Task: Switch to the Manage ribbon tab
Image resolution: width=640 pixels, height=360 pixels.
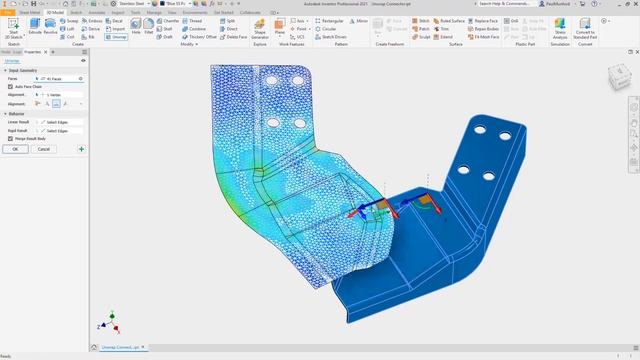Action: [x=154, y=13]
